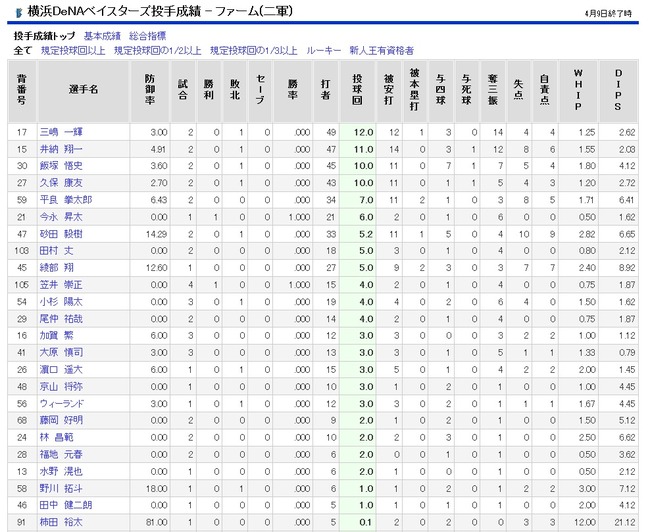Open player 笠井 崇正
Viewport: 650px width, 532px height.
61,285
